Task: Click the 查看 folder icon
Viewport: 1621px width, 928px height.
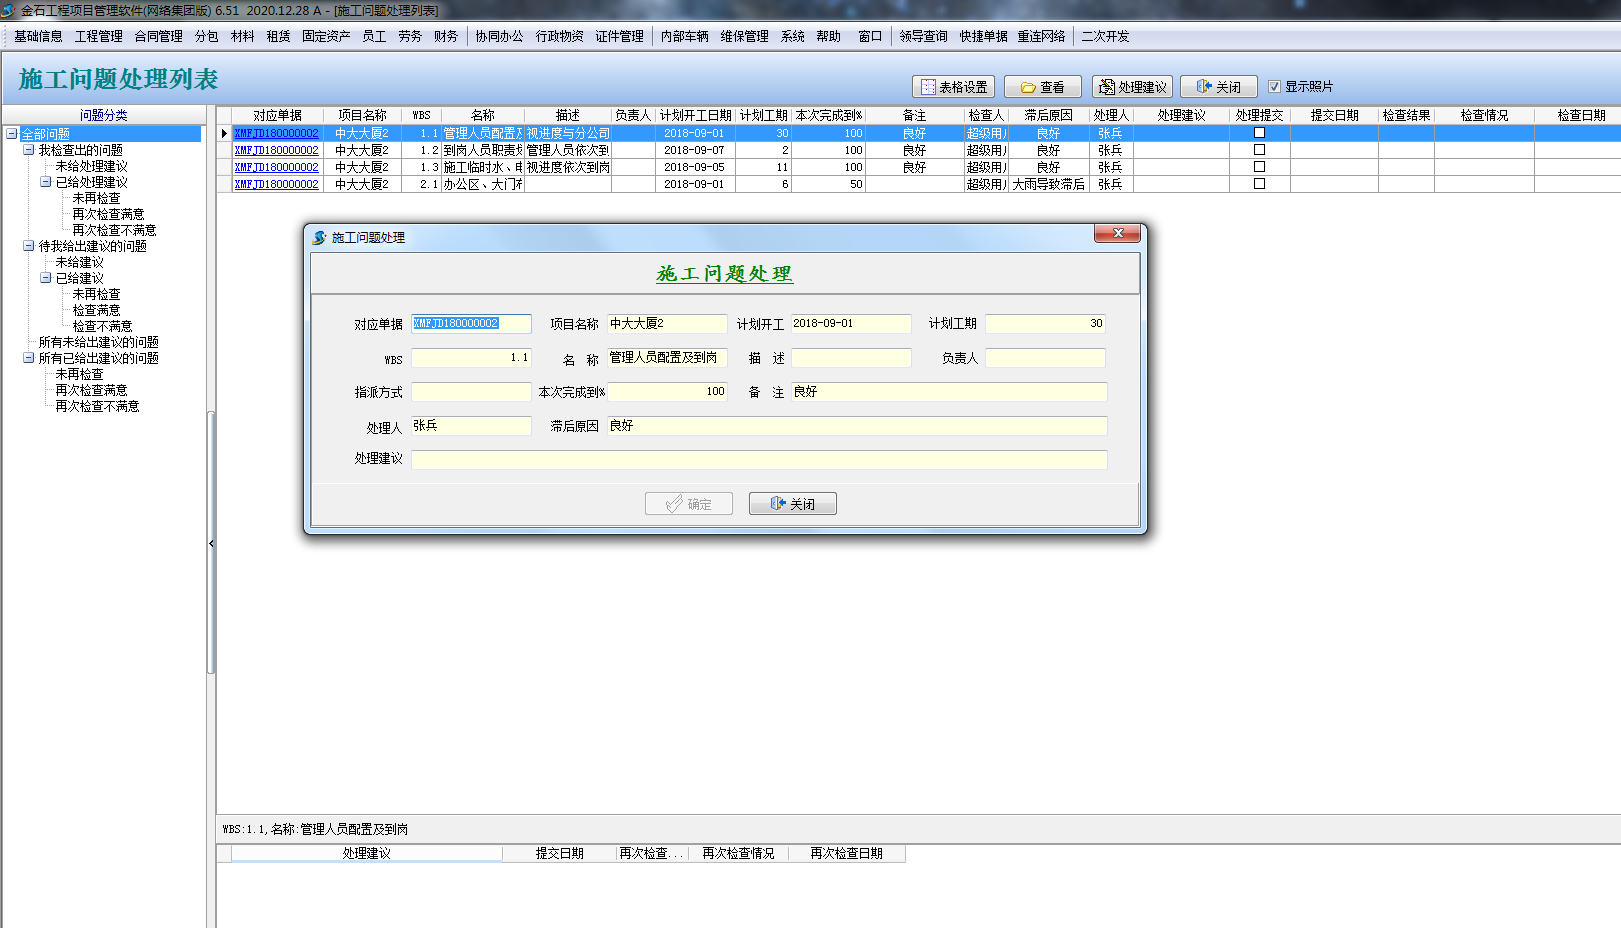Action: [1027, 87]
